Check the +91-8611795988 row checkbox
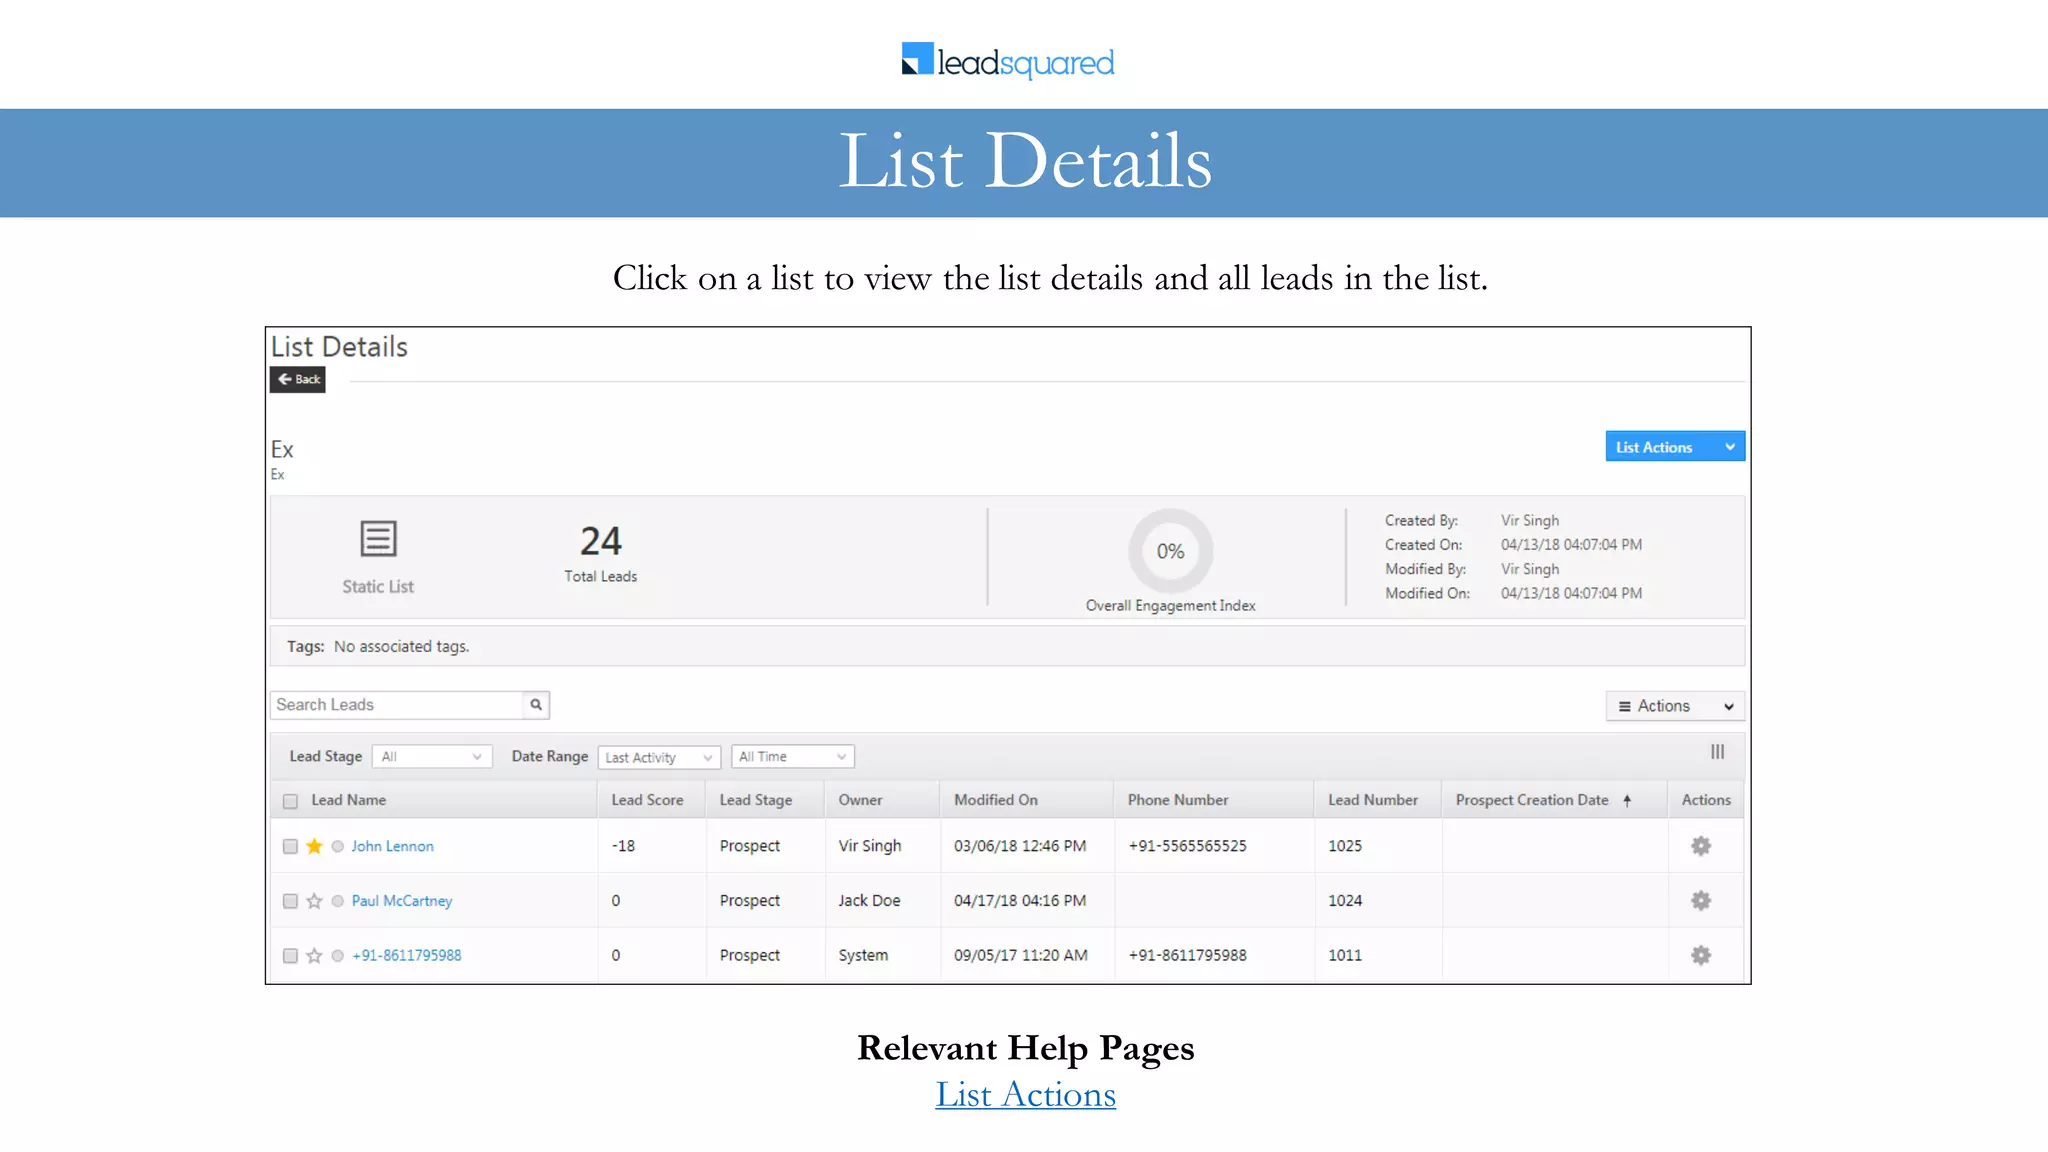The height and width of the screenshot is (1152, 2048). click(x=290, y=955)
